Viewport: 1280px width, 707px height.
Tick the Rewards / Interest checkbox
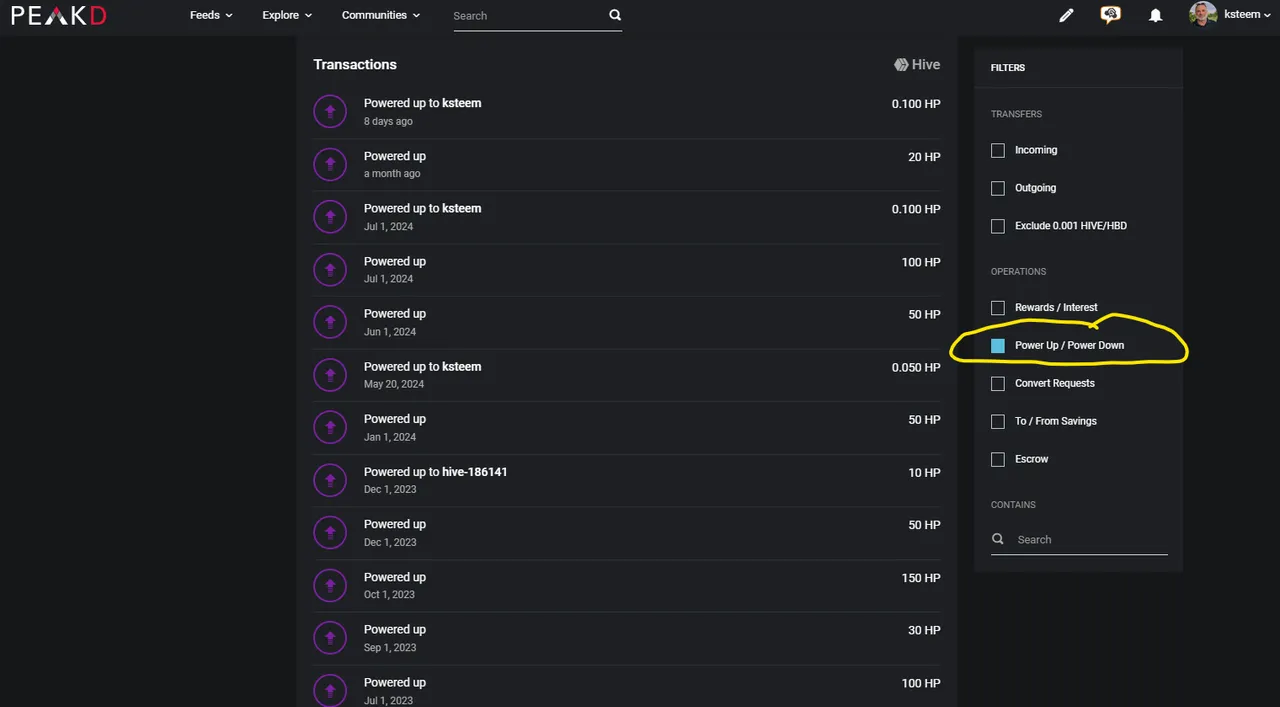pos(998,308)
